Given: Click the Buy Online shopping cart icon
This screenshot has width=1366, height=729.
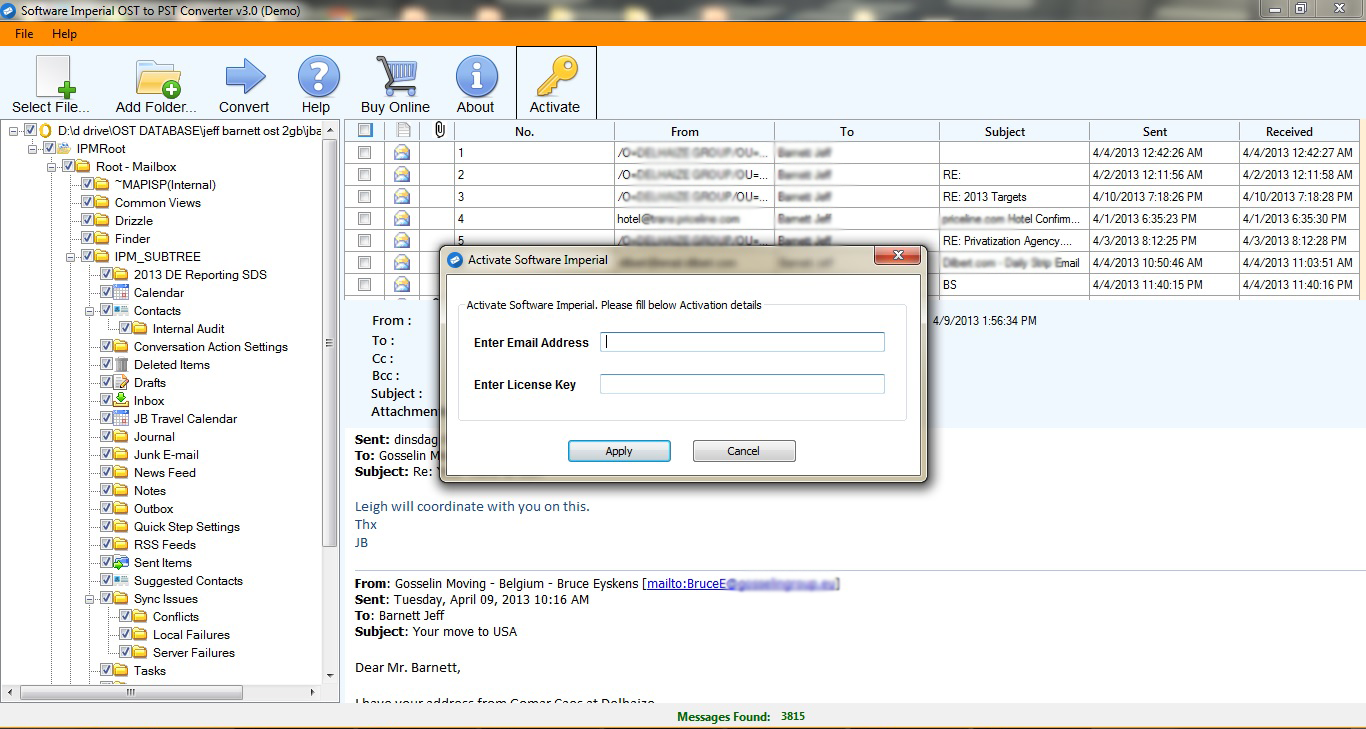Looking at the screenshot, I should click(395, 76).
